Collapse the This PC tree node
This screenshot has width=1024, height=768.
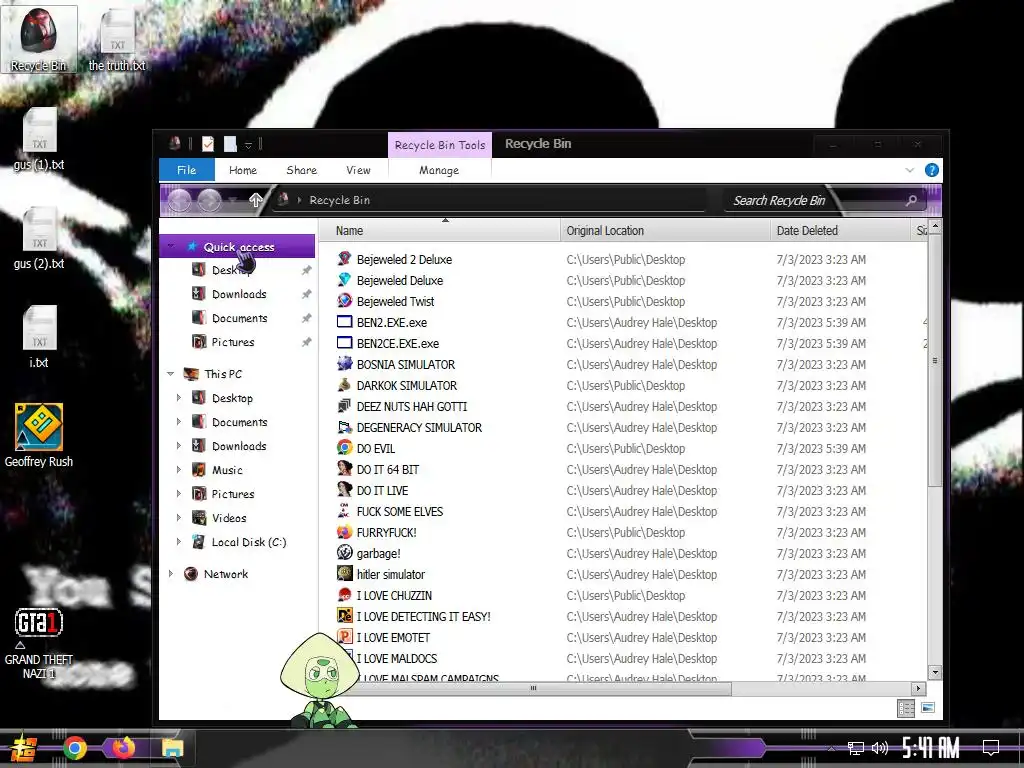[x=170, y=374]
